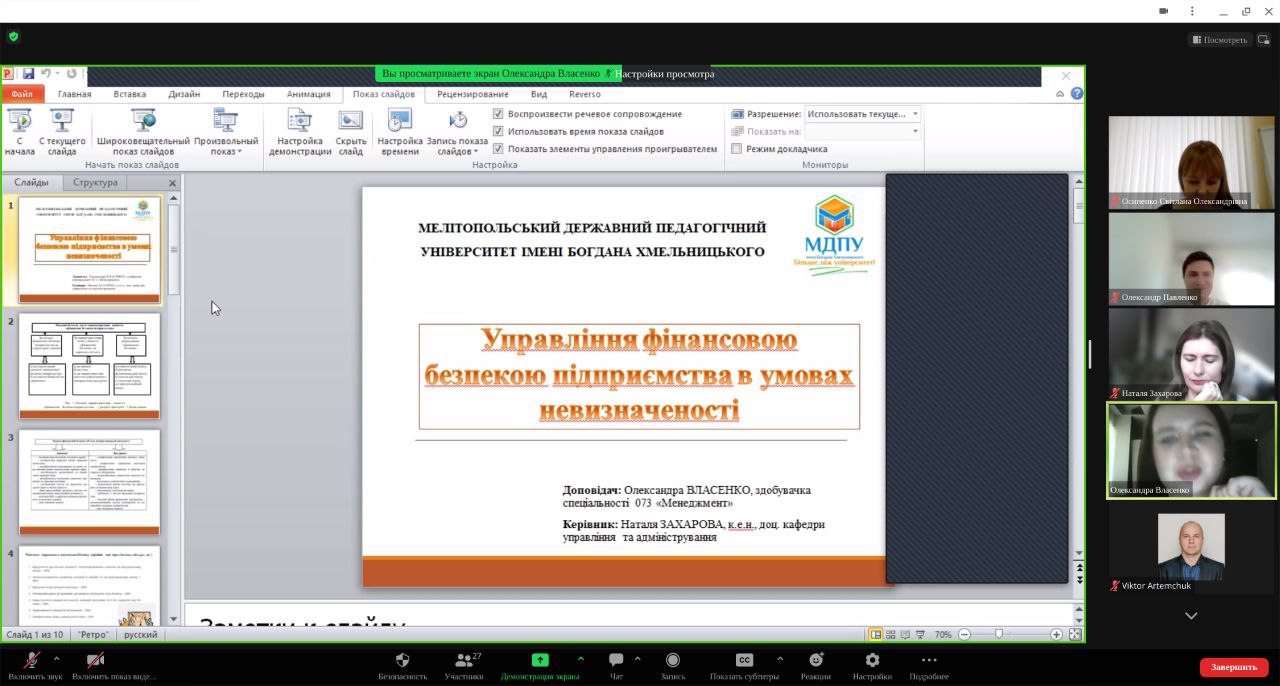This screenshot has width=1280, height=686.
Task: Click the Show Subtitles CC icon
Action: [744, 660]
